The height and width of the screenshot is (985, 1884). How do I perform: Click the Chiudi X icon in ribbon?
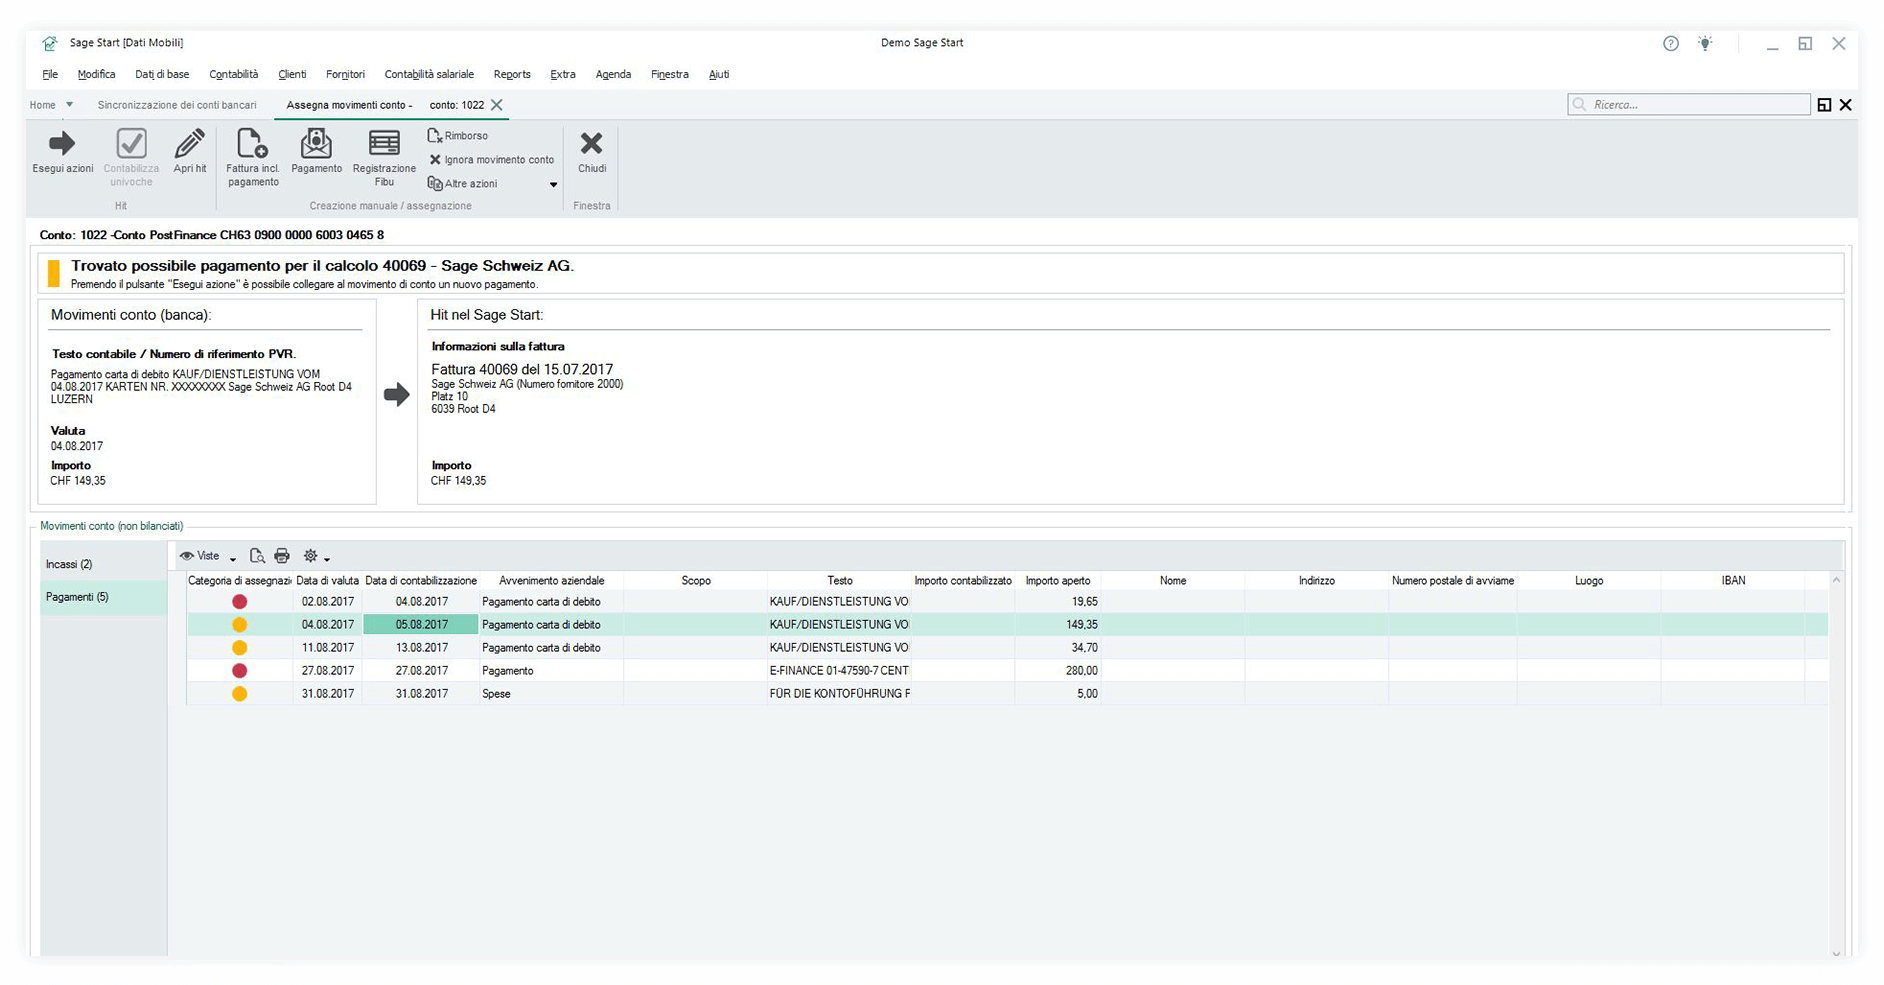click(592, 144)
